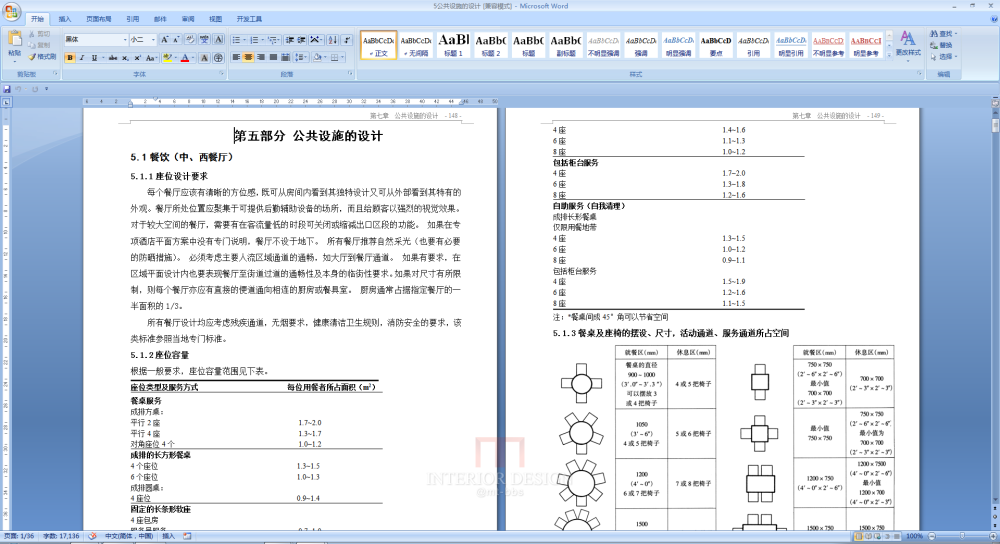This screenshot has width=1000, height=544.
Task: Click the Phonetic Guide (变) icon
Action: pyautogui.click(x=204, y=40)
